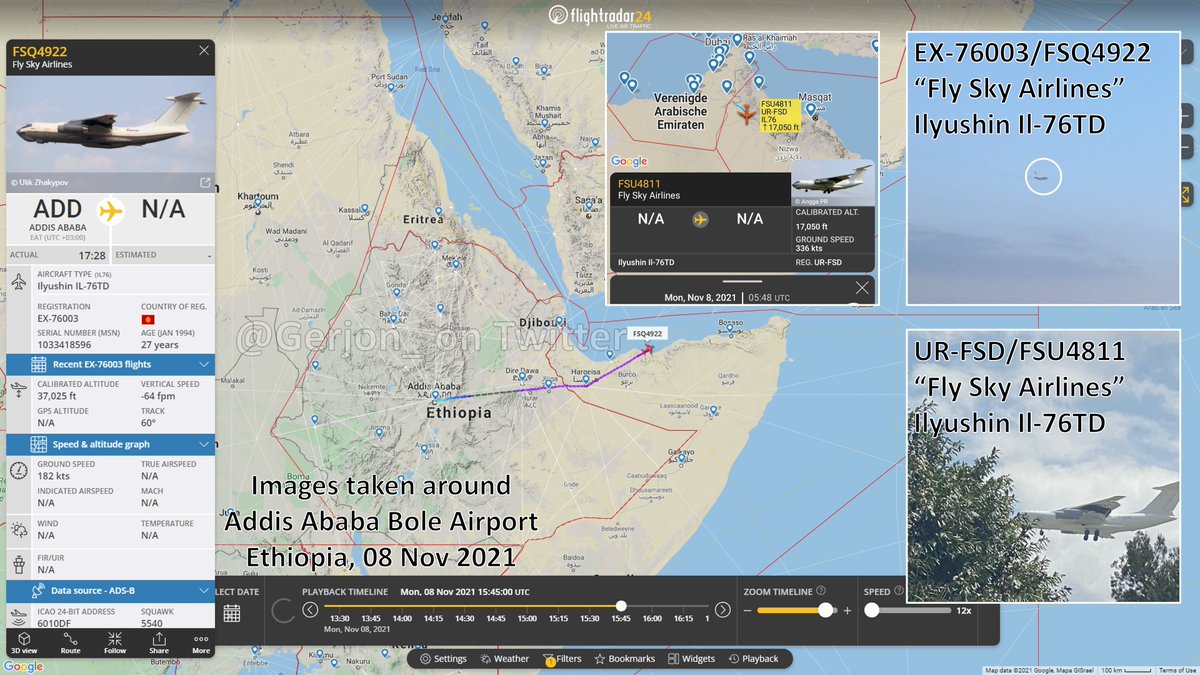The height and width of the screenshot is (675, 1200).
Task: Click the calendar icon under Select Date
Action: click(x=232, y=613)
